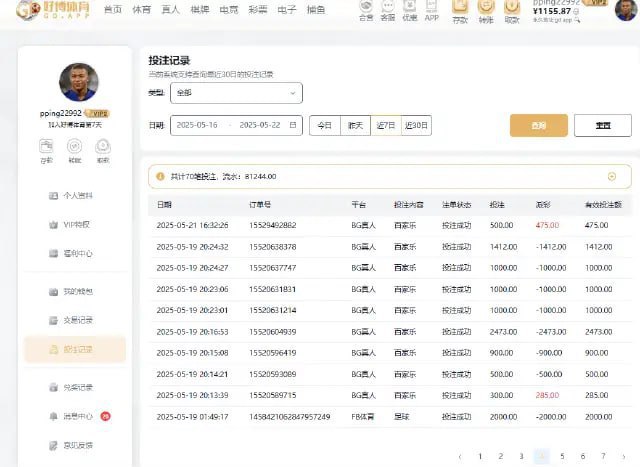
Task: Click the 查询 search button
Action: point(539,126)
